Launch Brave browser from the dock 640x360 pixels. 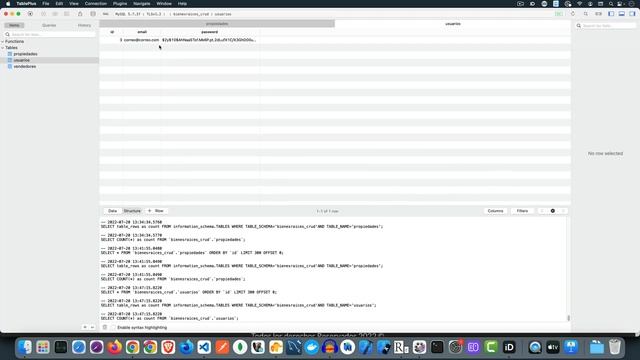(168, 347)
